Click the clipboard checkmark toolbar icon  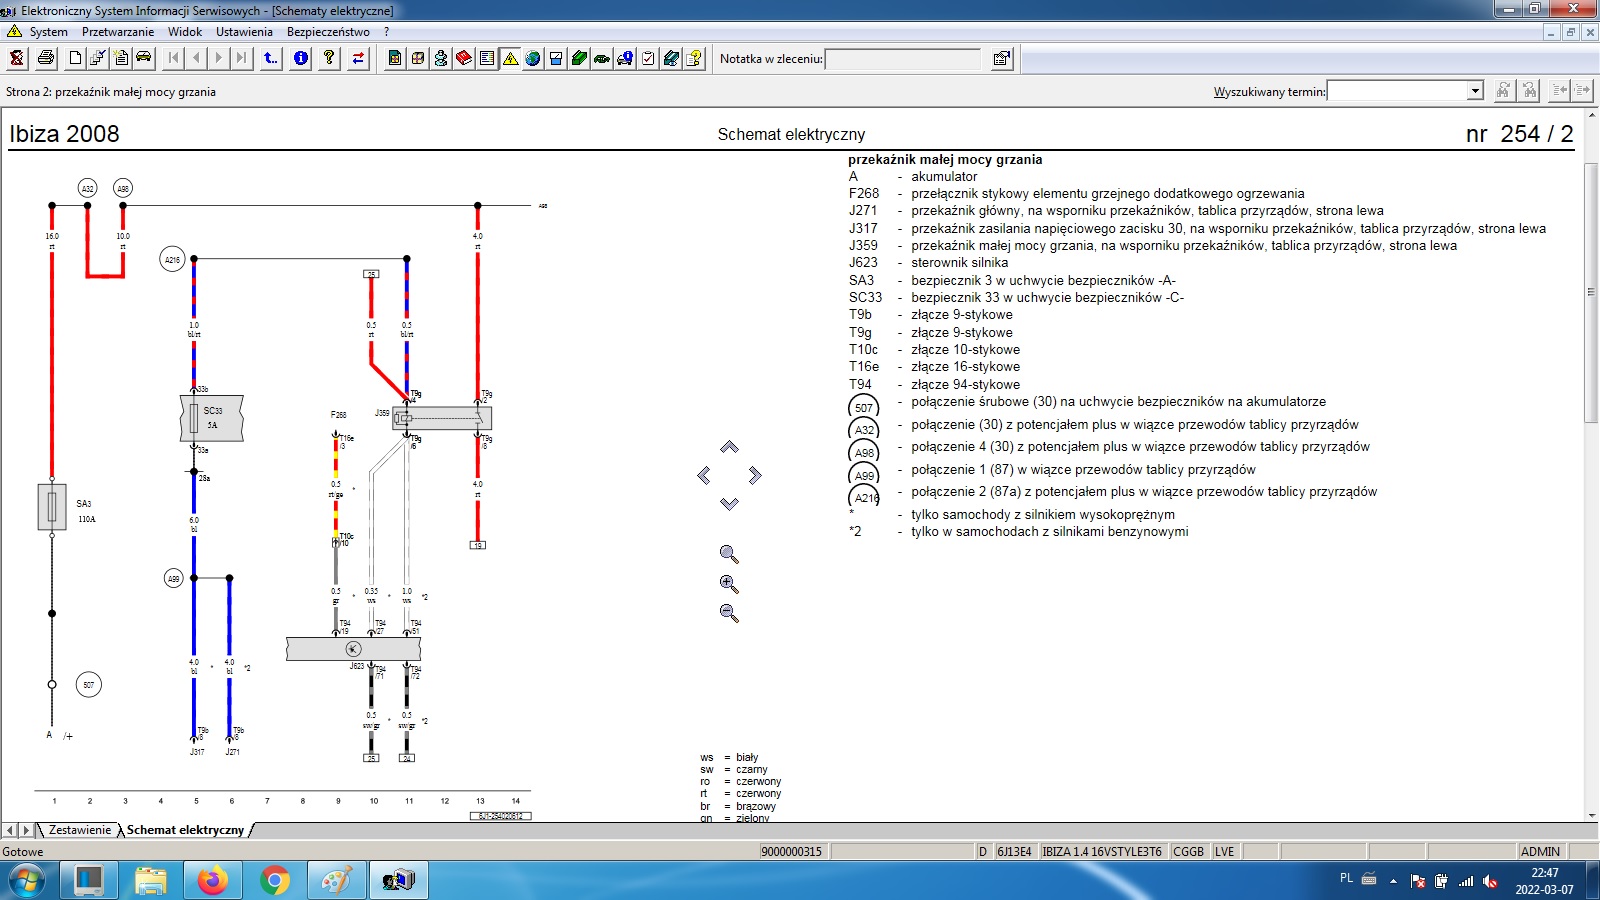(x=648, y=58)
